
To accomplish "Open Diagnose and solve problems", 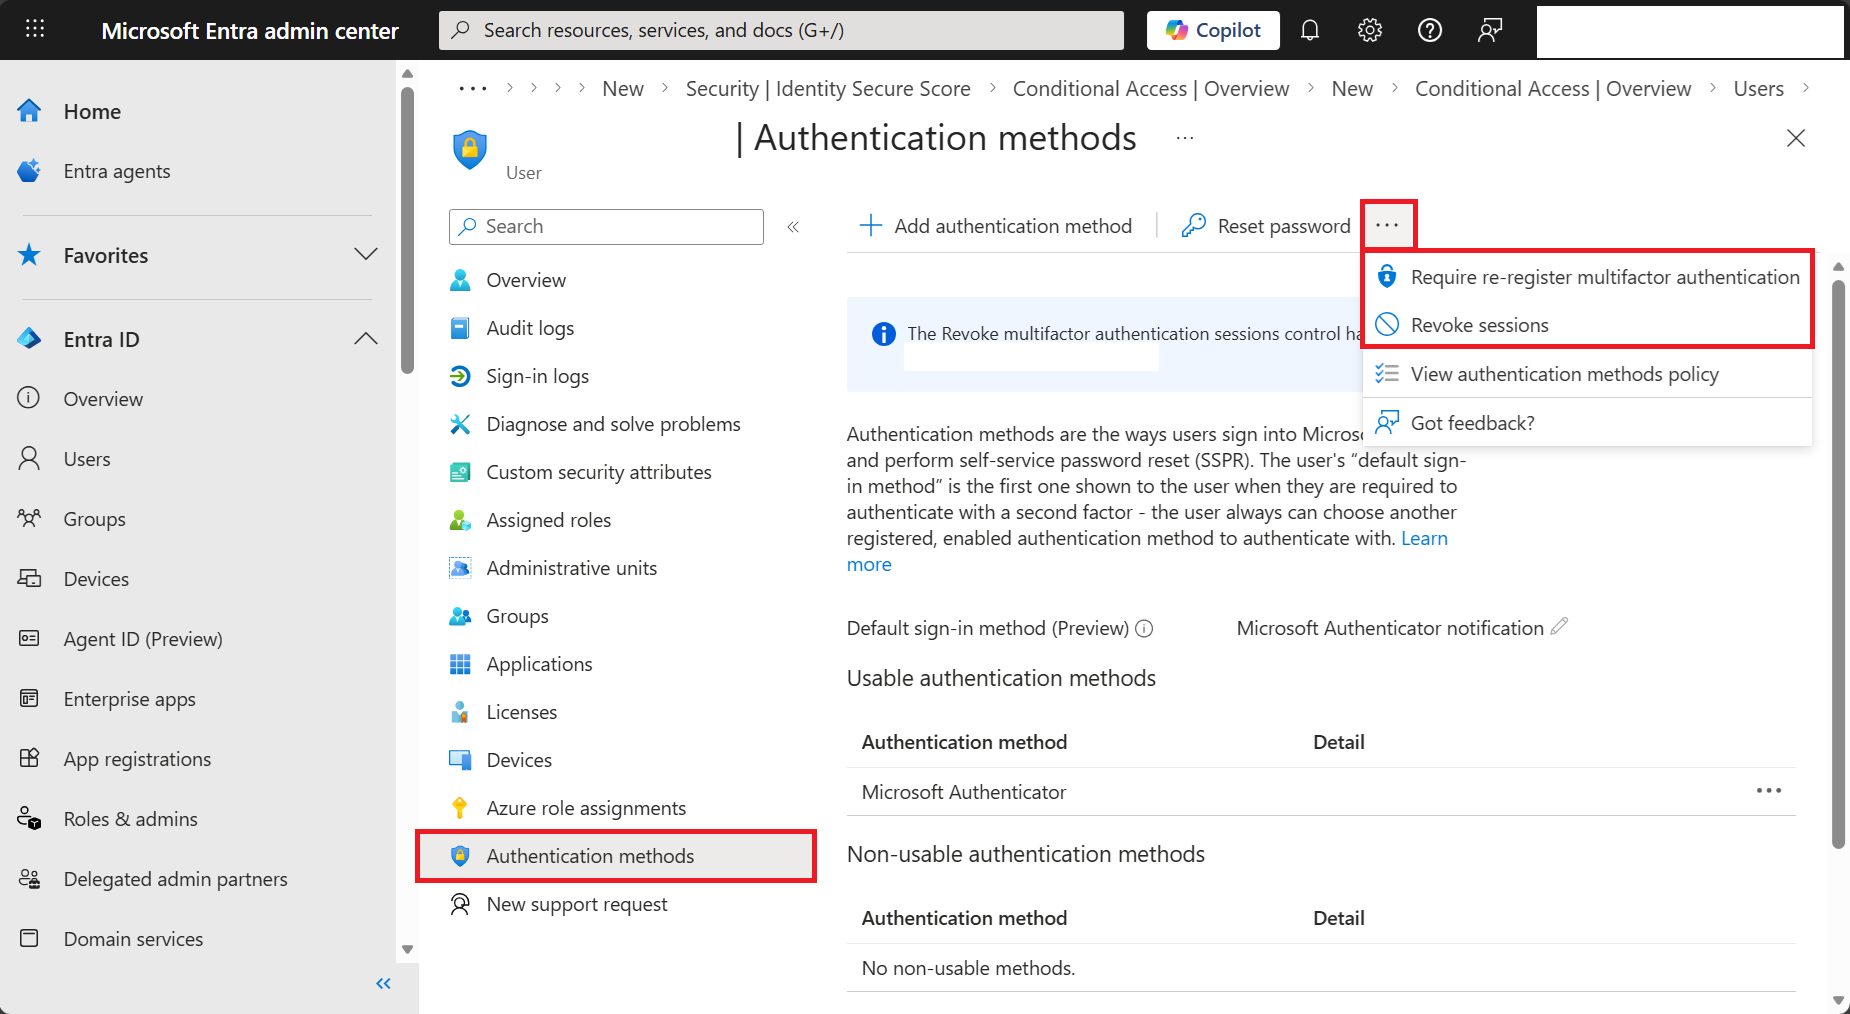I will tap(613, 424).
